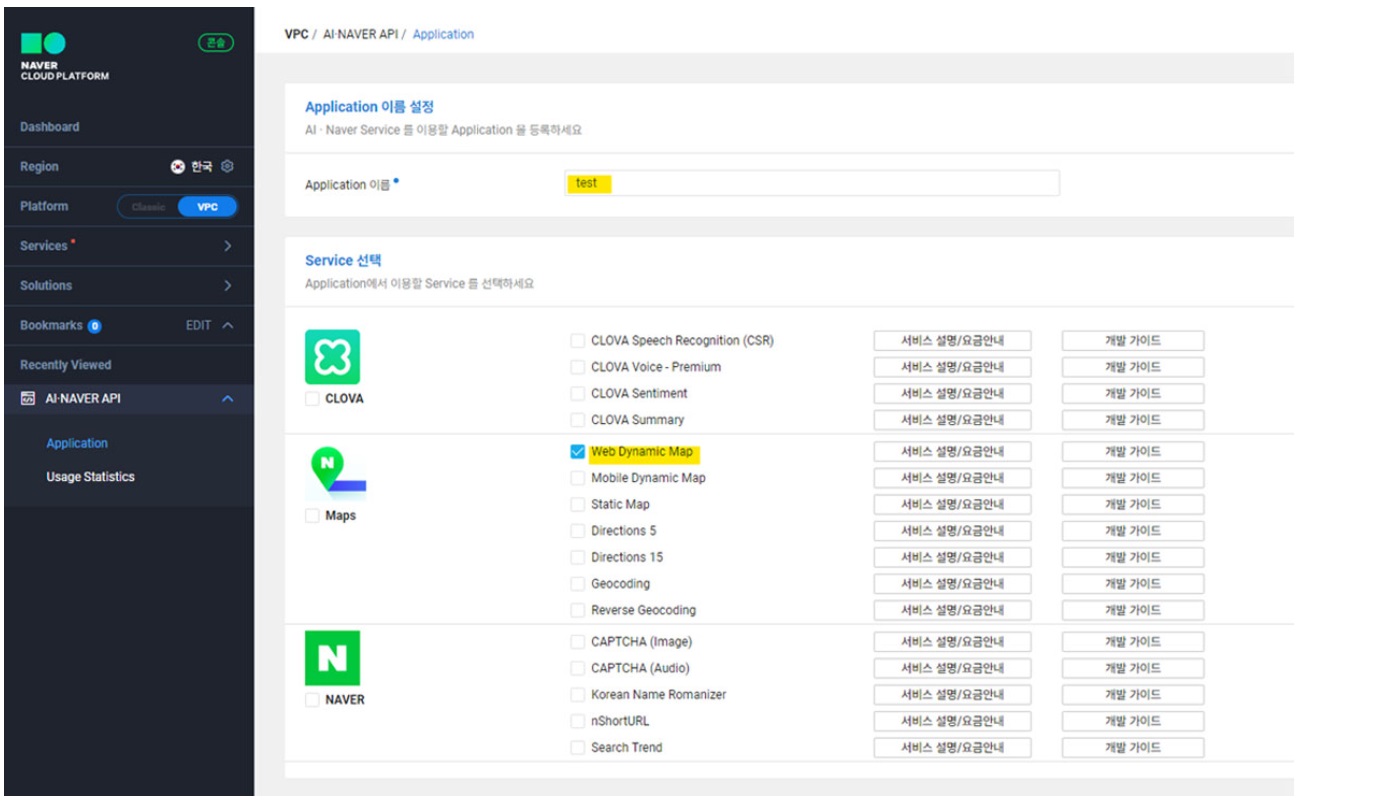Tick the CLOVA Speech Recognition (CSR) checkbox

pyautogui.click(x=578, y=341)
